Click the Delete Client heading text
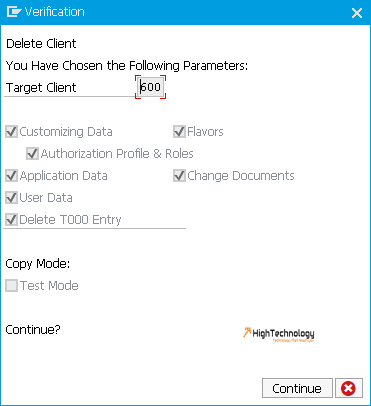This screenshot has height=406, width=371. [41, 44]
